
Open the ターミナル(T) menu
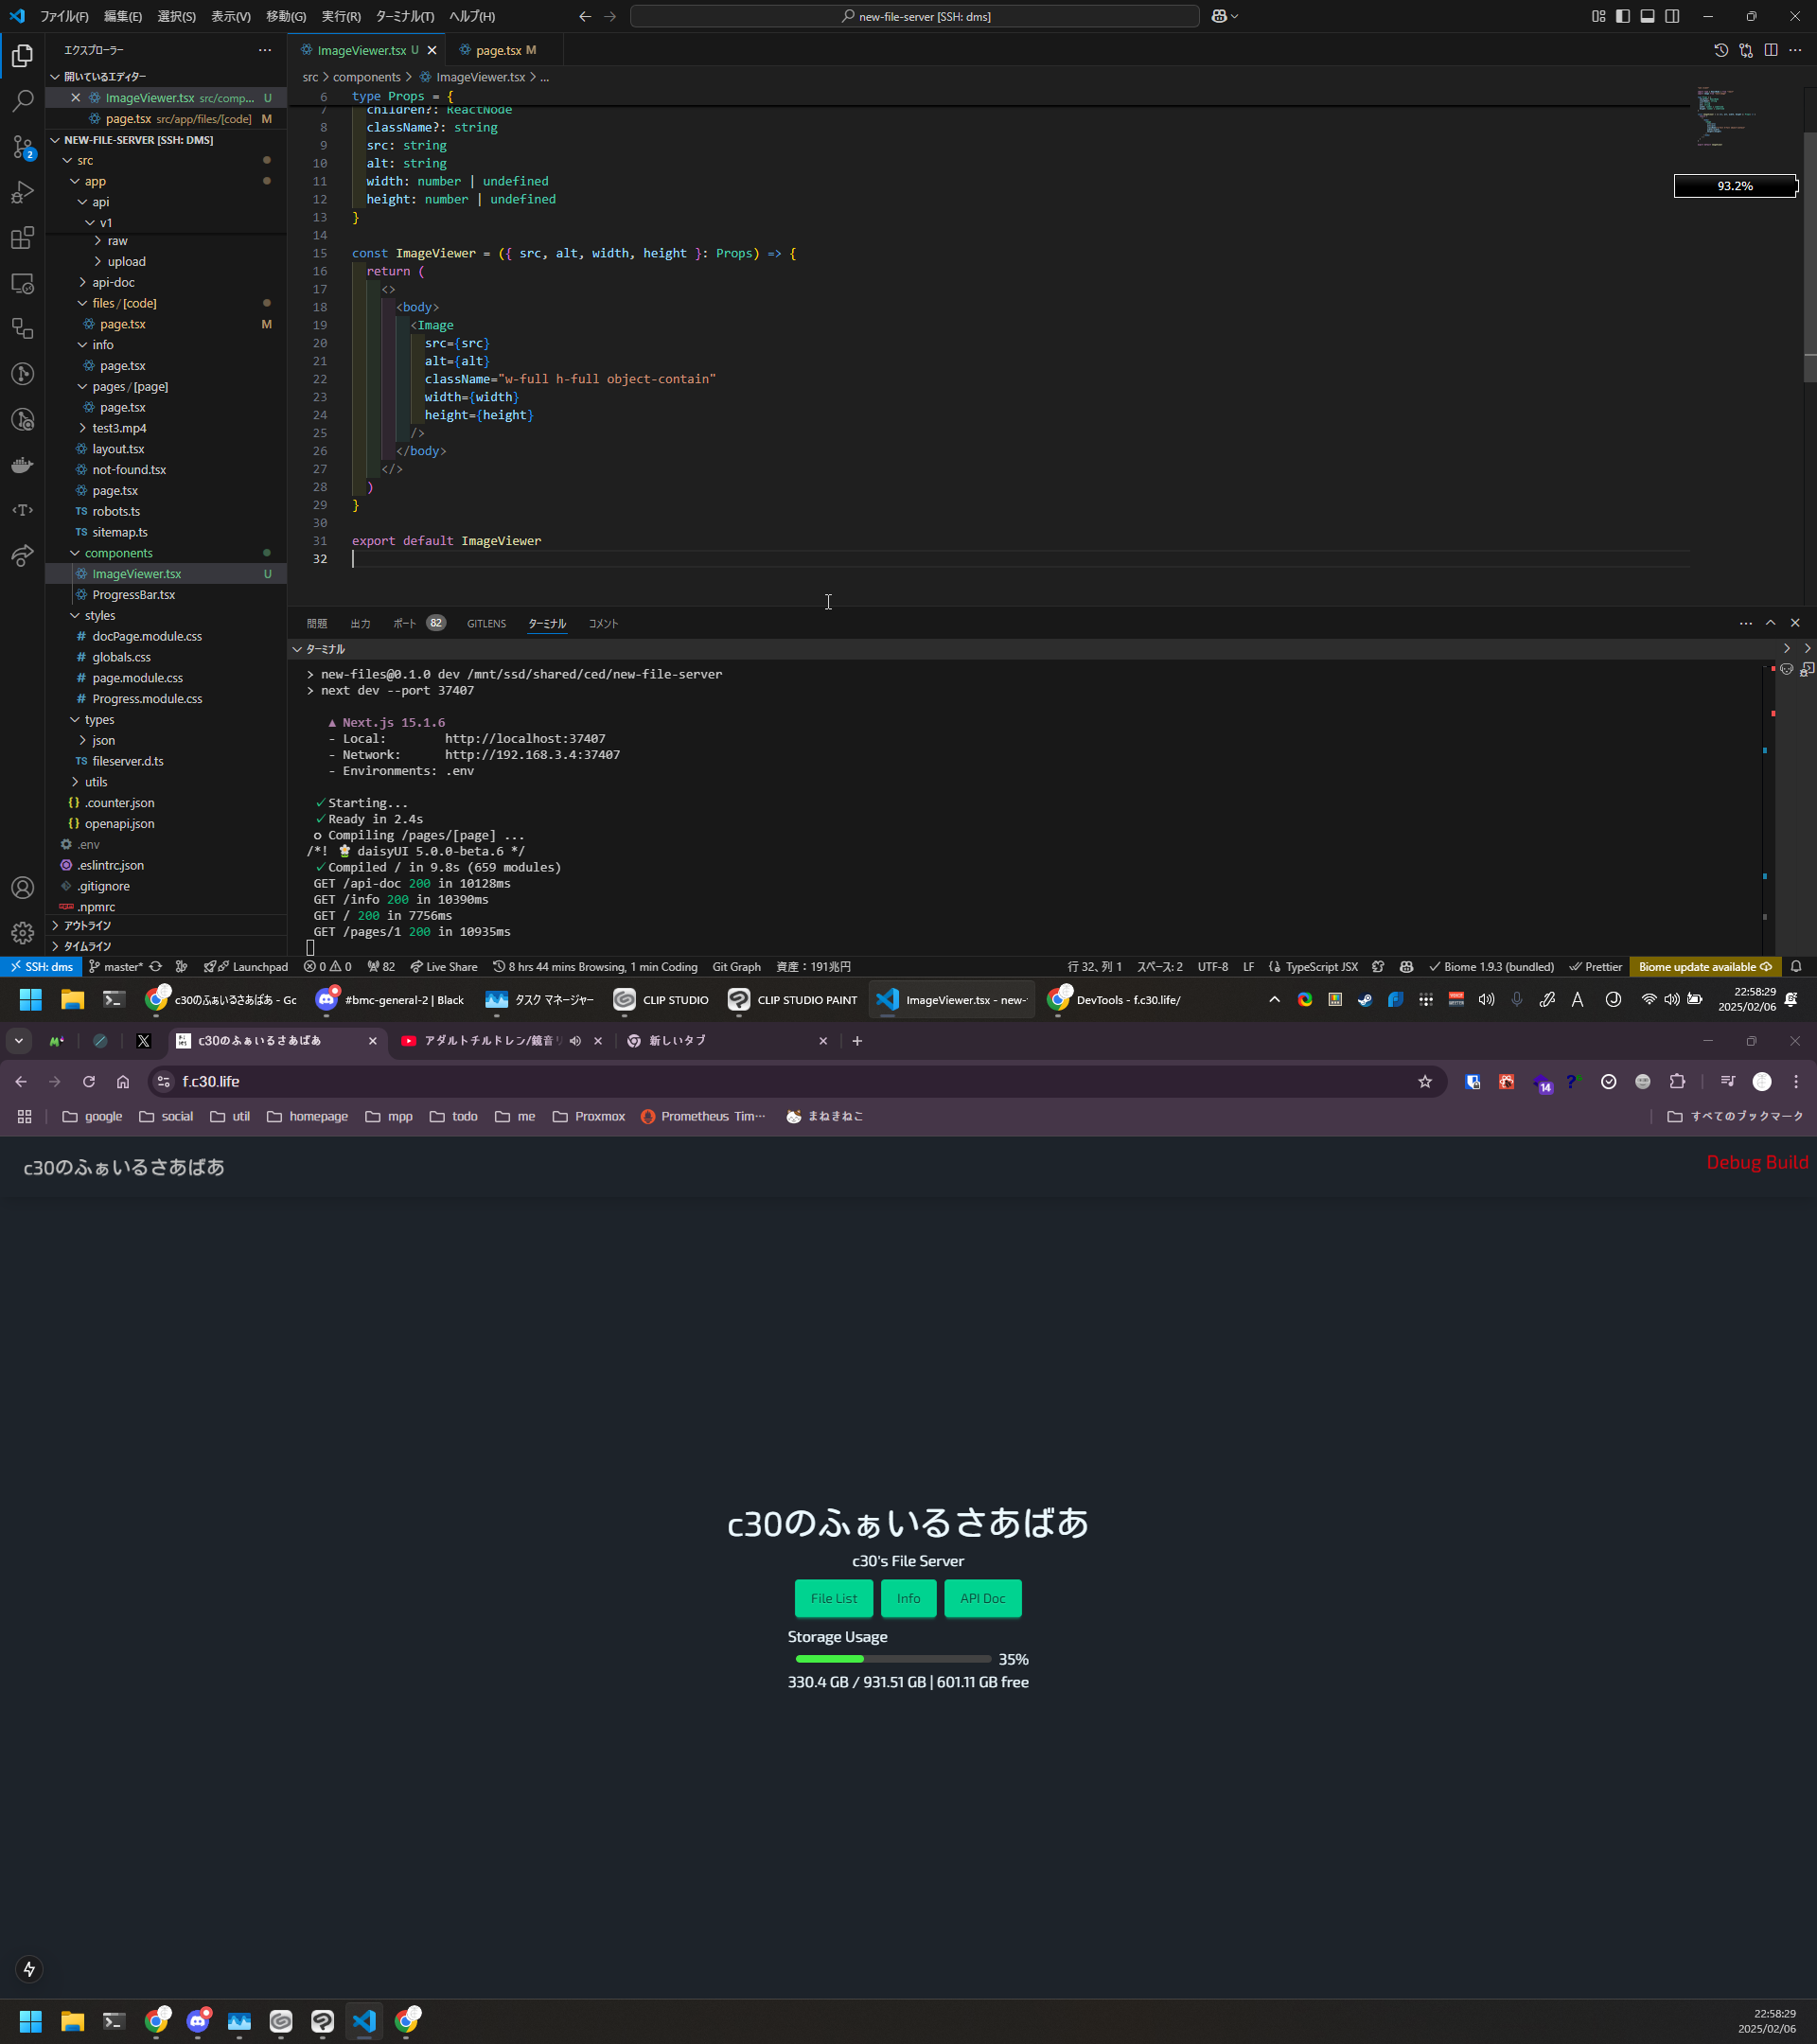404,16
